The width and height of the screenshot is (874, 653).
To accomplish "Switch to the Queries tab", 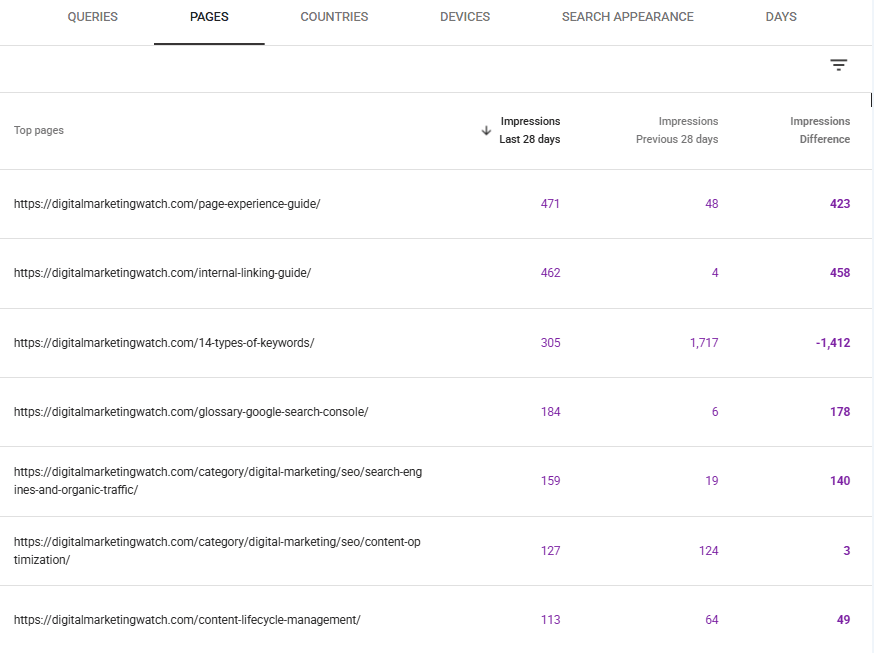I will [93, 17].
